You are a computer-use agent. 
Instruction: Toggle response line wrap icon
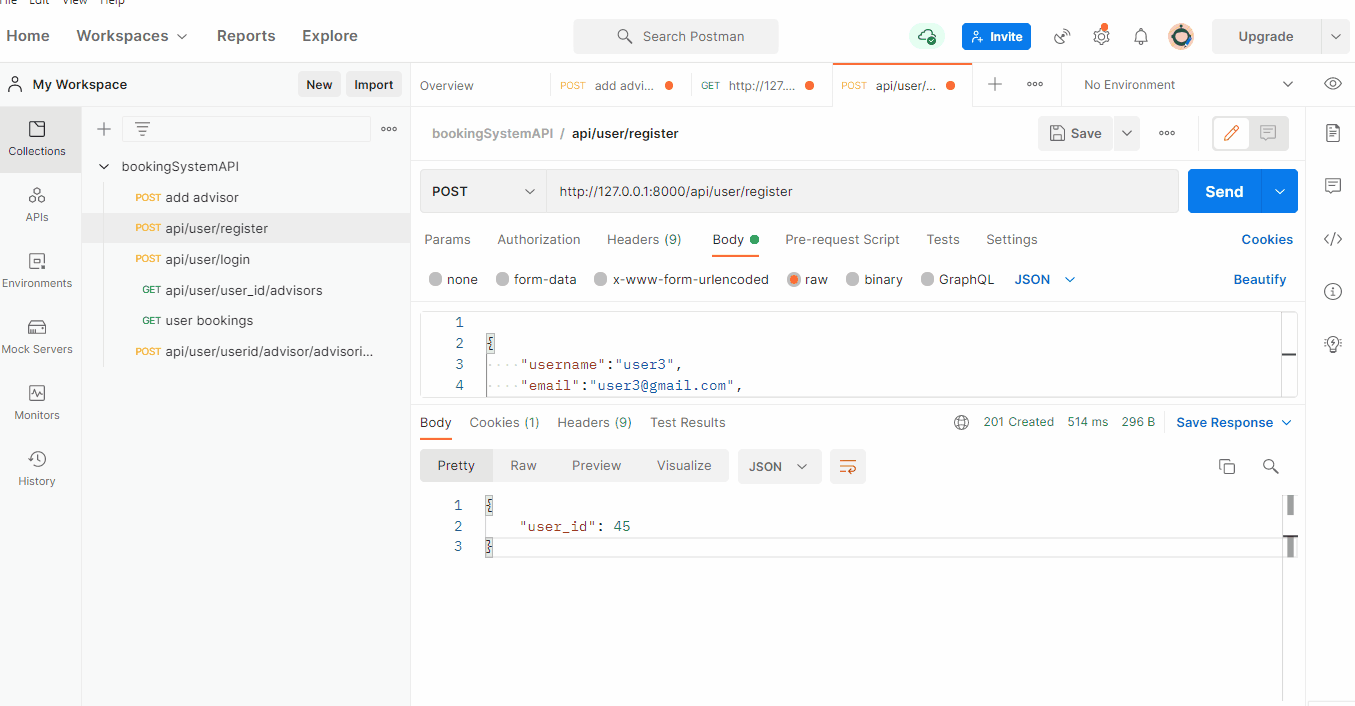point(848,466)
